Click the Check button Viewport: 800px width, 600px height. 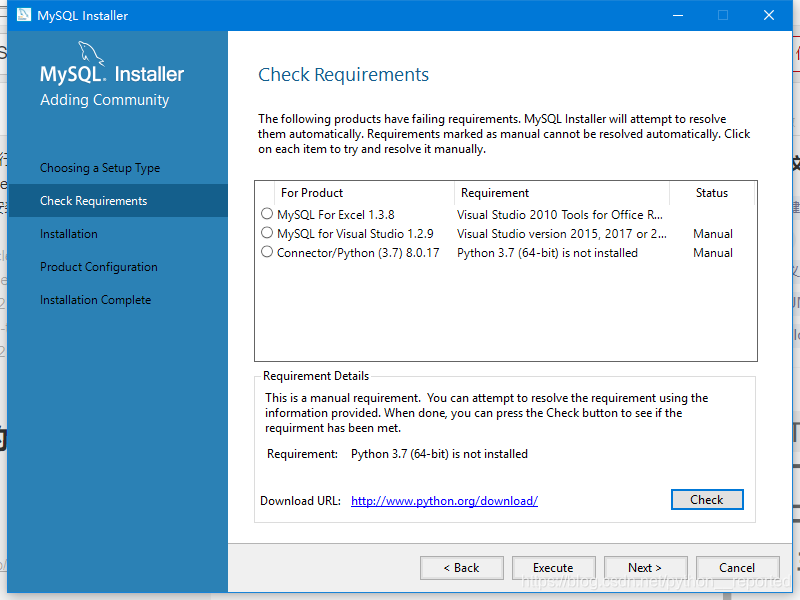(x=707, y=499)
